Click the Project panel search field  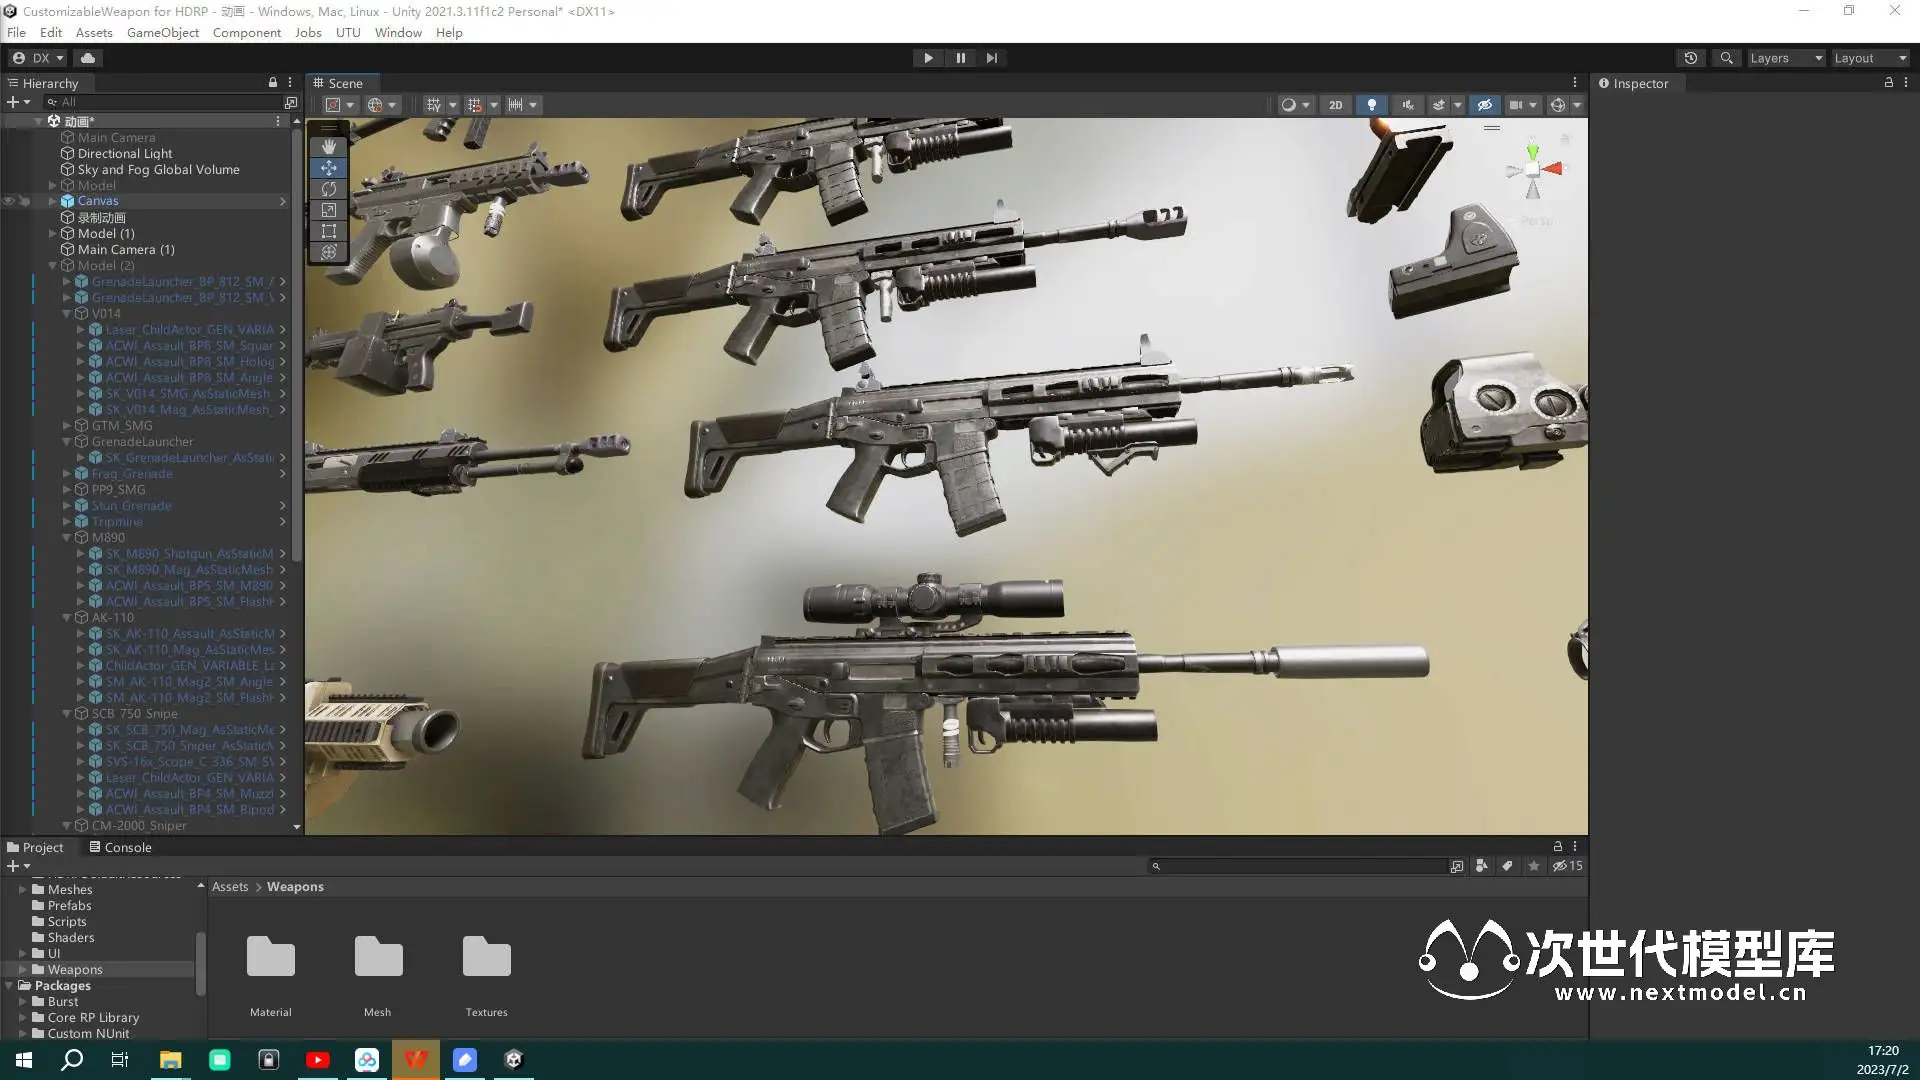(1300, 866)
